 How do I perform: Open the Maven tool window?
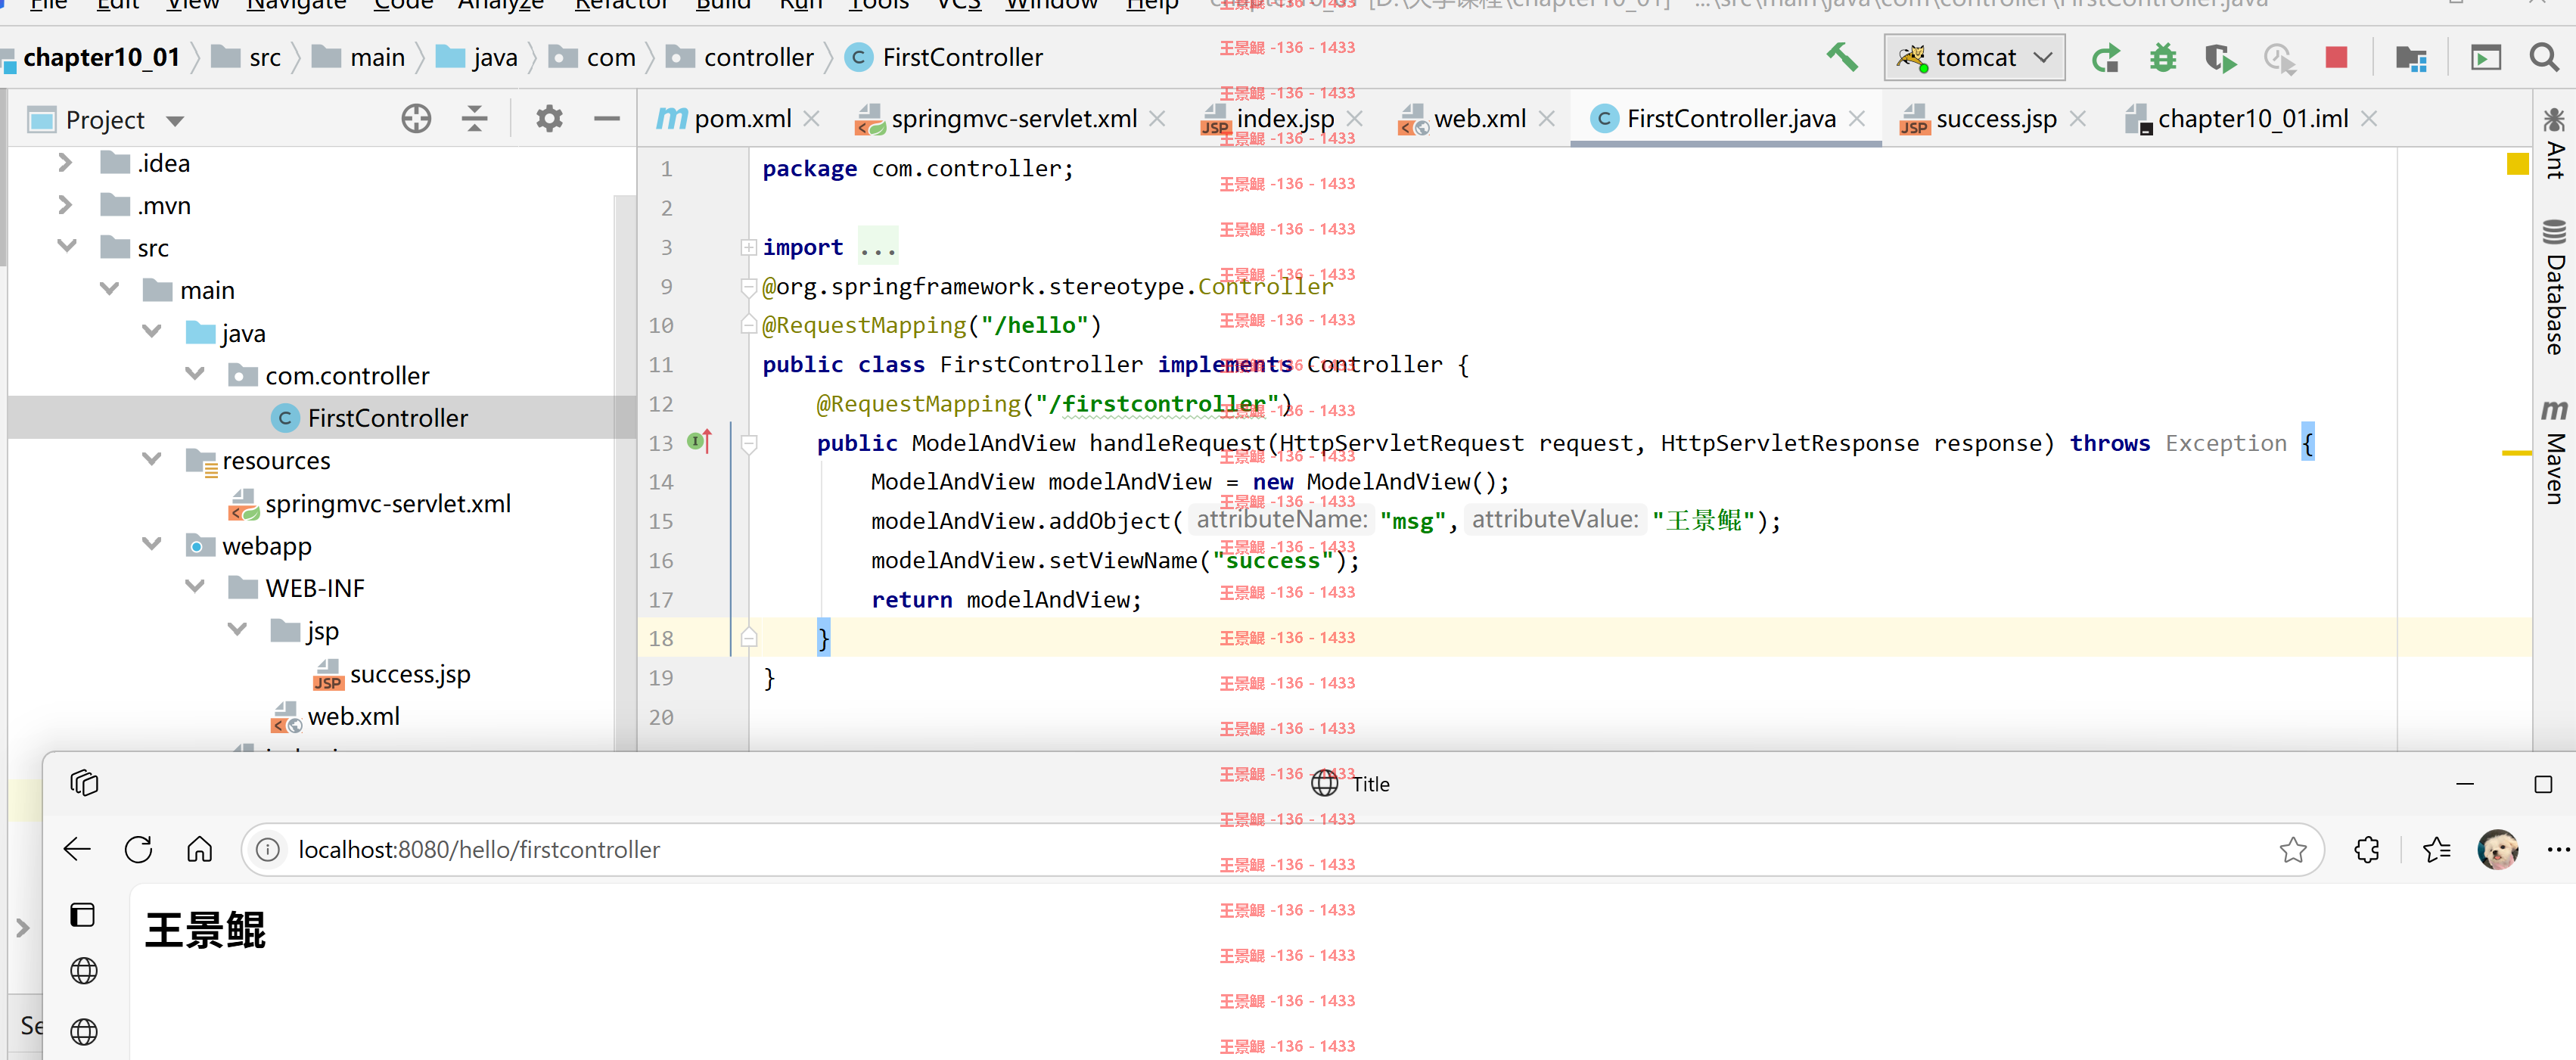[x=2554, y=452]
